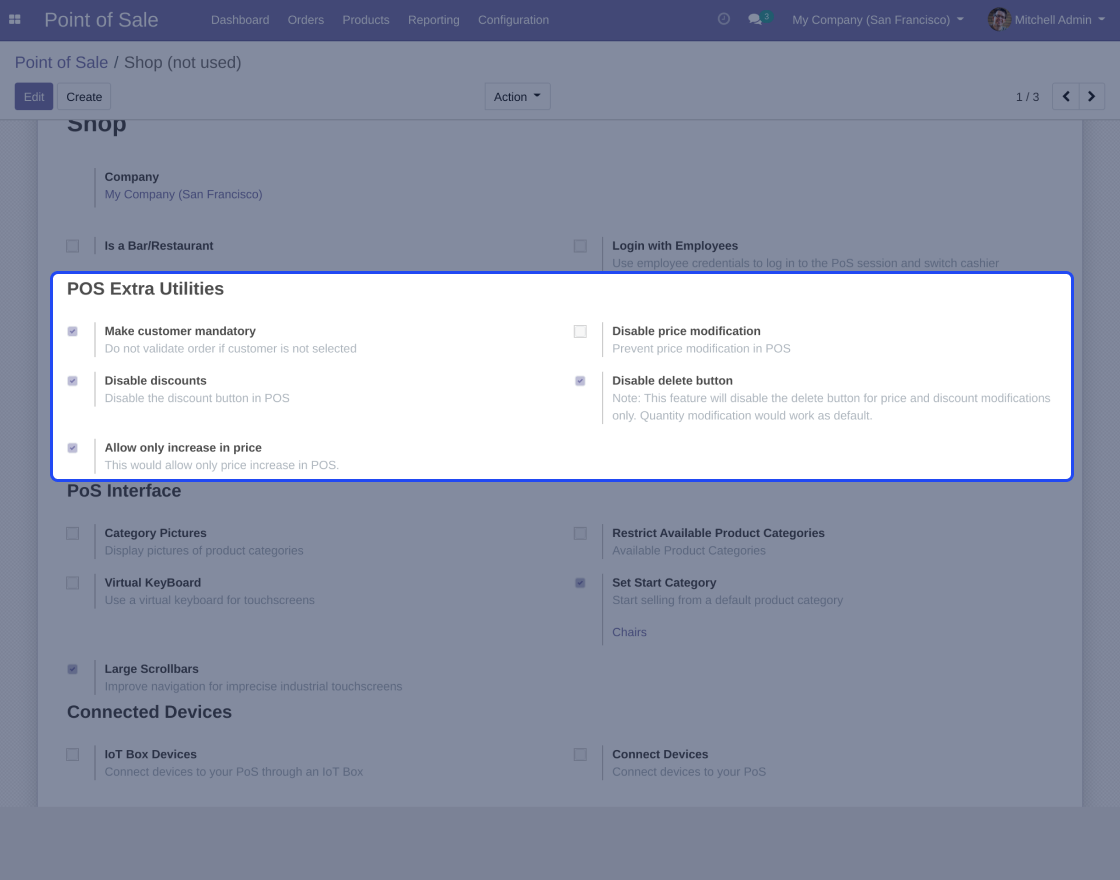This screenshot has width=1120, height=880.
Task: Toggle Category Pictures checkbox
Action: pyautogui.click(x=73, y=534)
